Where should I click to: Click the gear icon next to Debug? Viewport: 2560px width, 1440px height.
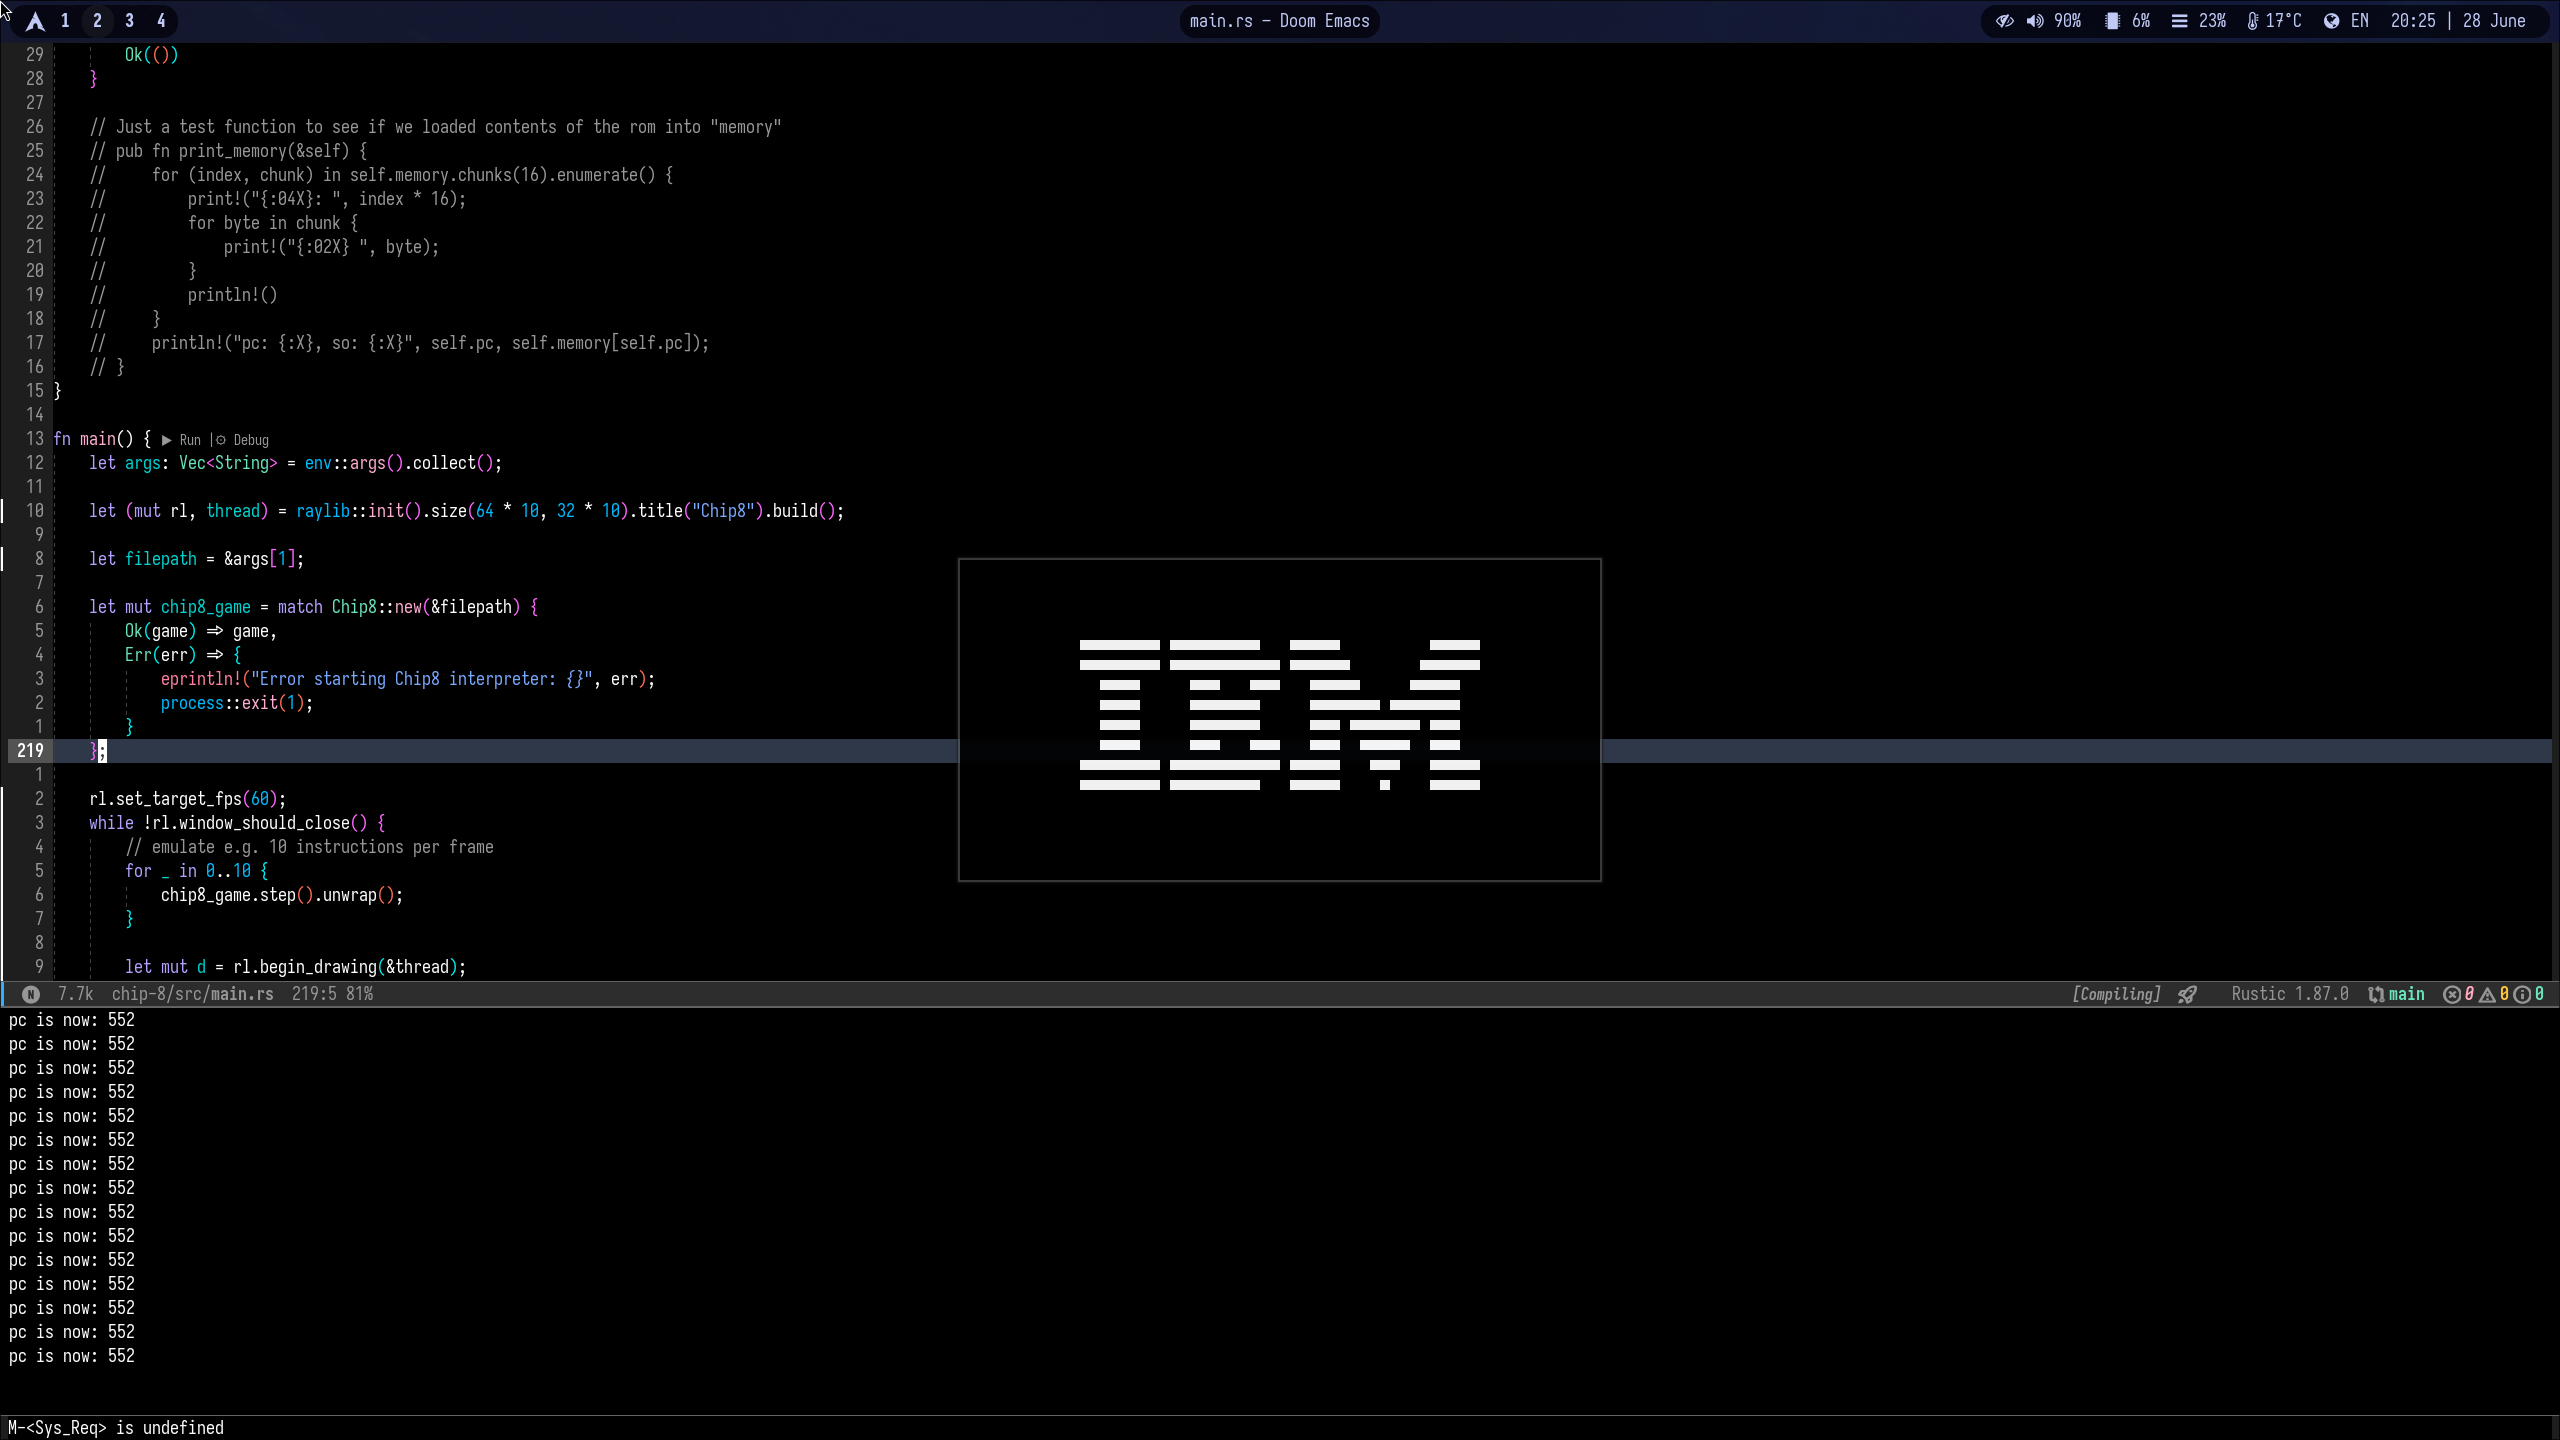221,440
